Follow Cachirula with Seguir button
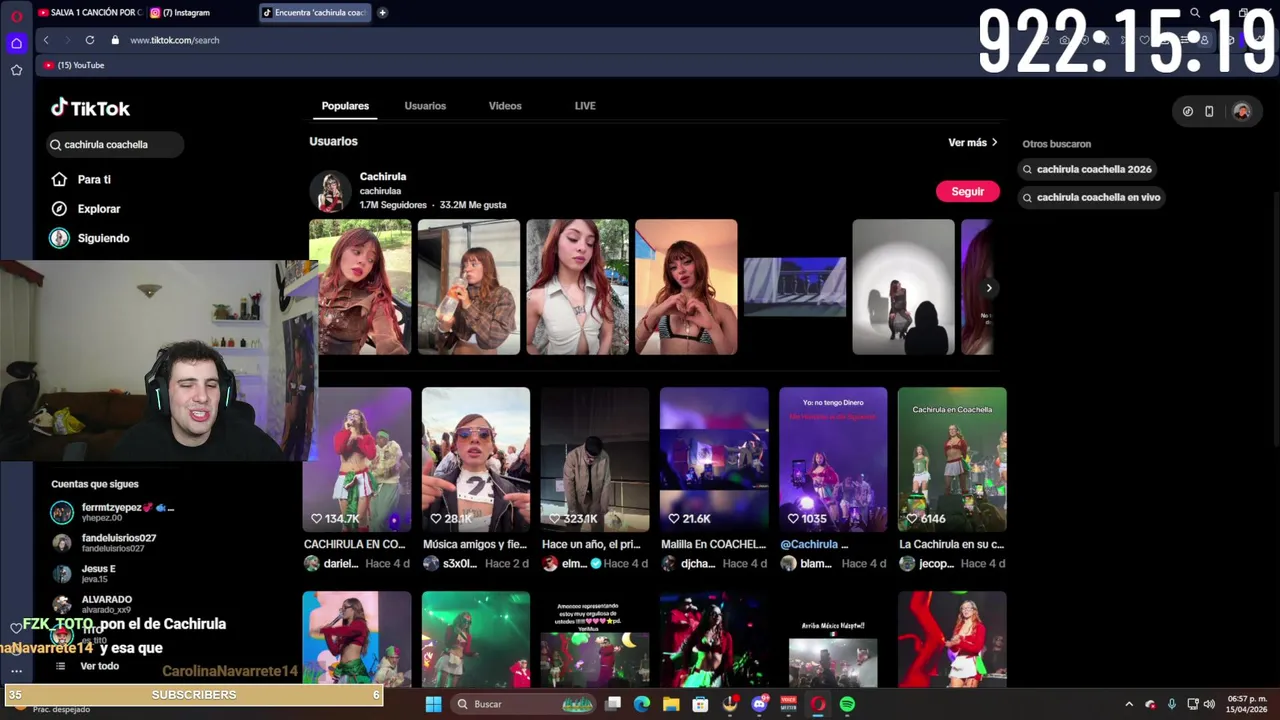The width and height of the screenshot is (1280, 720). pyautogui.click(x=967, y=191)
